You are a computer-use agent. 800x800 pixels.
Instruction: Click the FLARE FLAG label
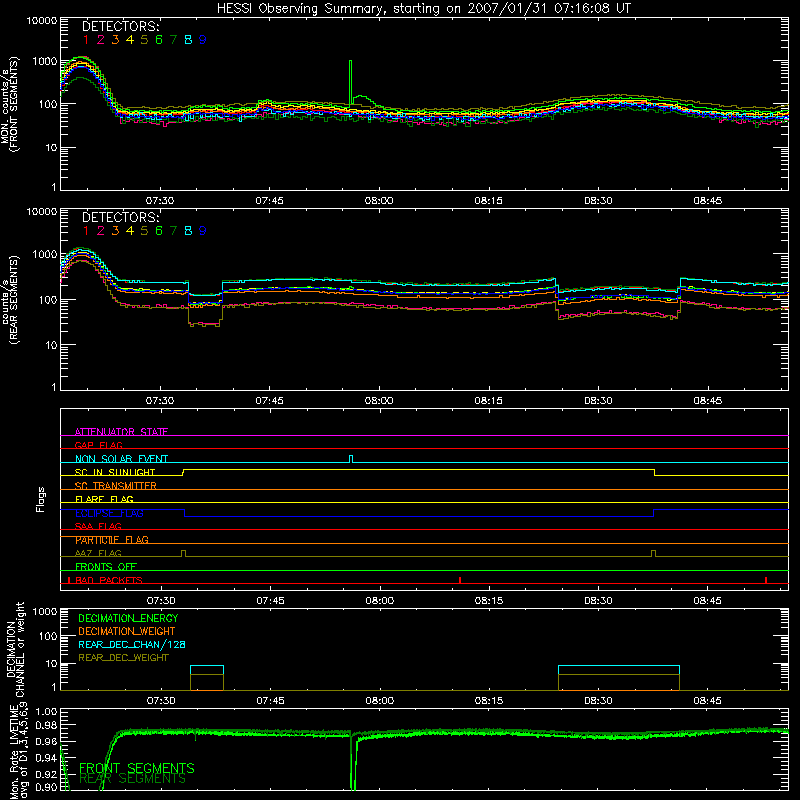[x=104, y=499]
